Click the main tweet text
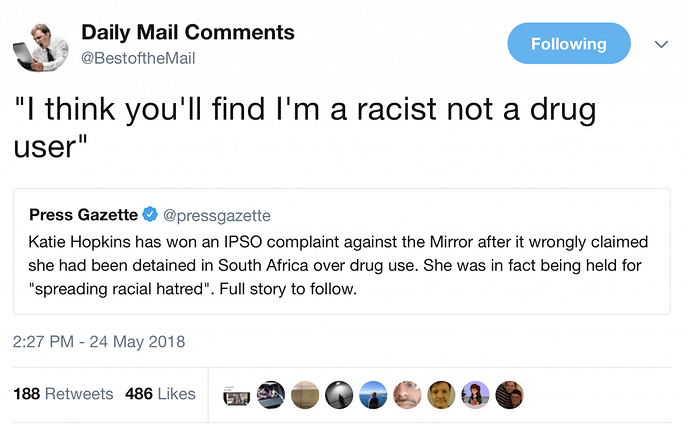 pos(260,129)
